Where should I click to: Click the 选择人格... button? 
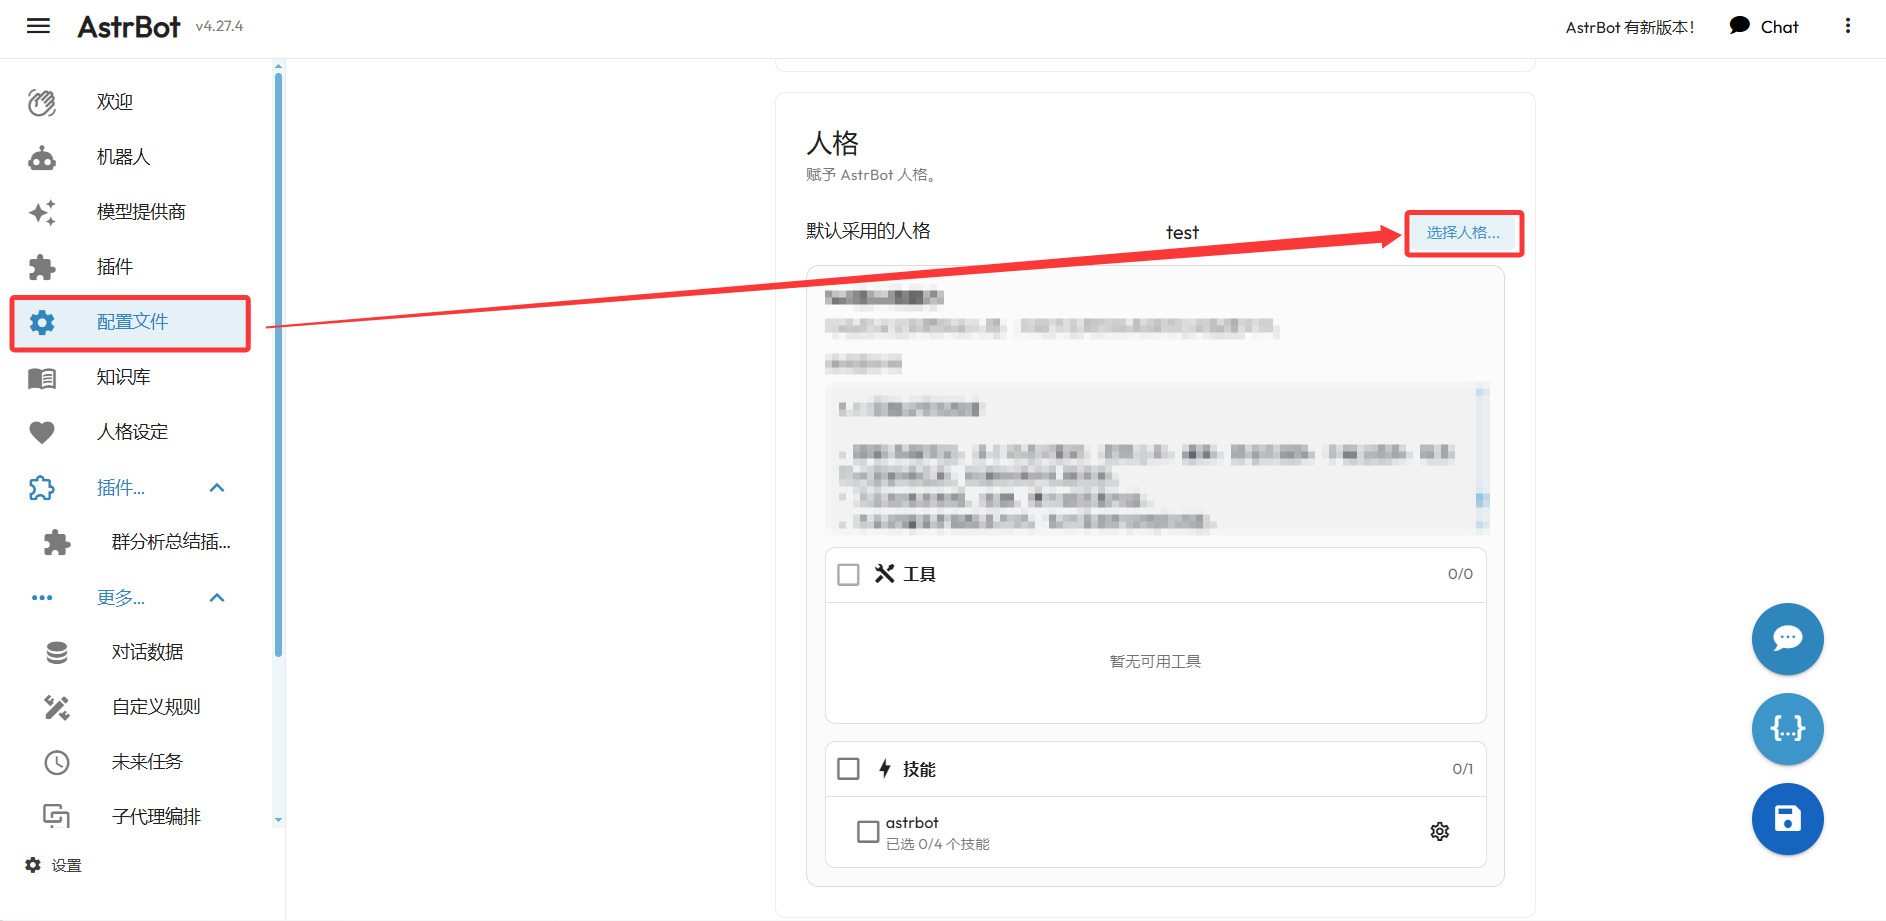pyautogui.click(x=1463, y=233)
